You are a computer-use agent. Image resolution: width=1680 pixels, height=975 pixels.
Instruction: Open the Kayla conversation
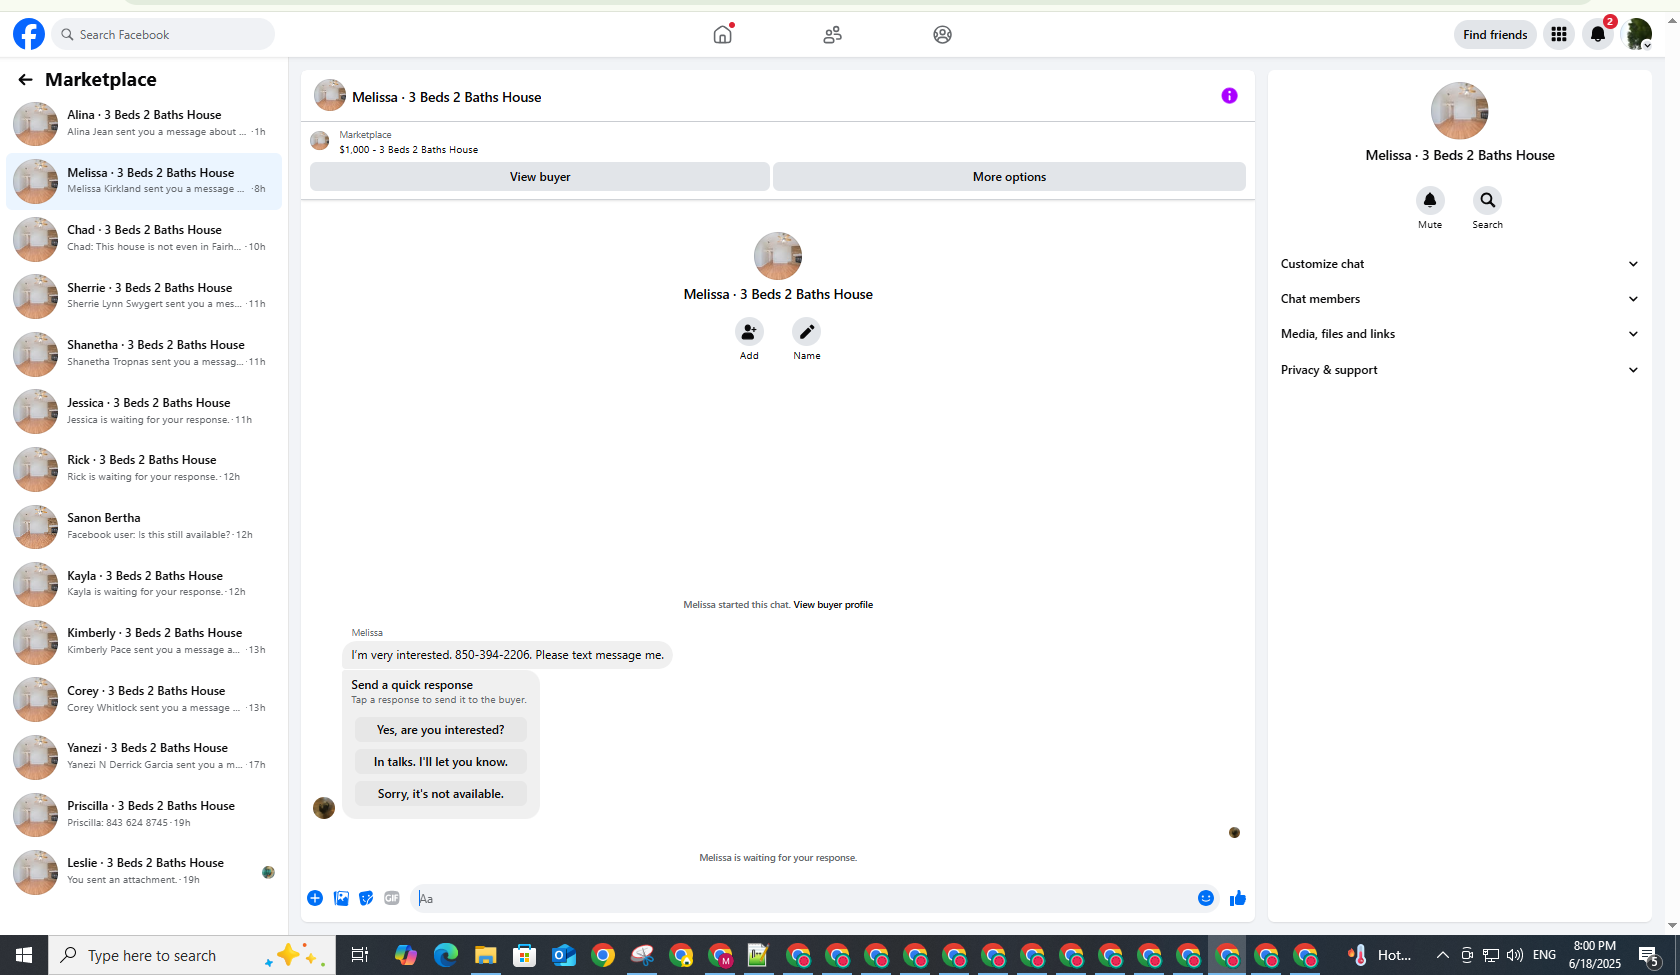tap(144, 584)
